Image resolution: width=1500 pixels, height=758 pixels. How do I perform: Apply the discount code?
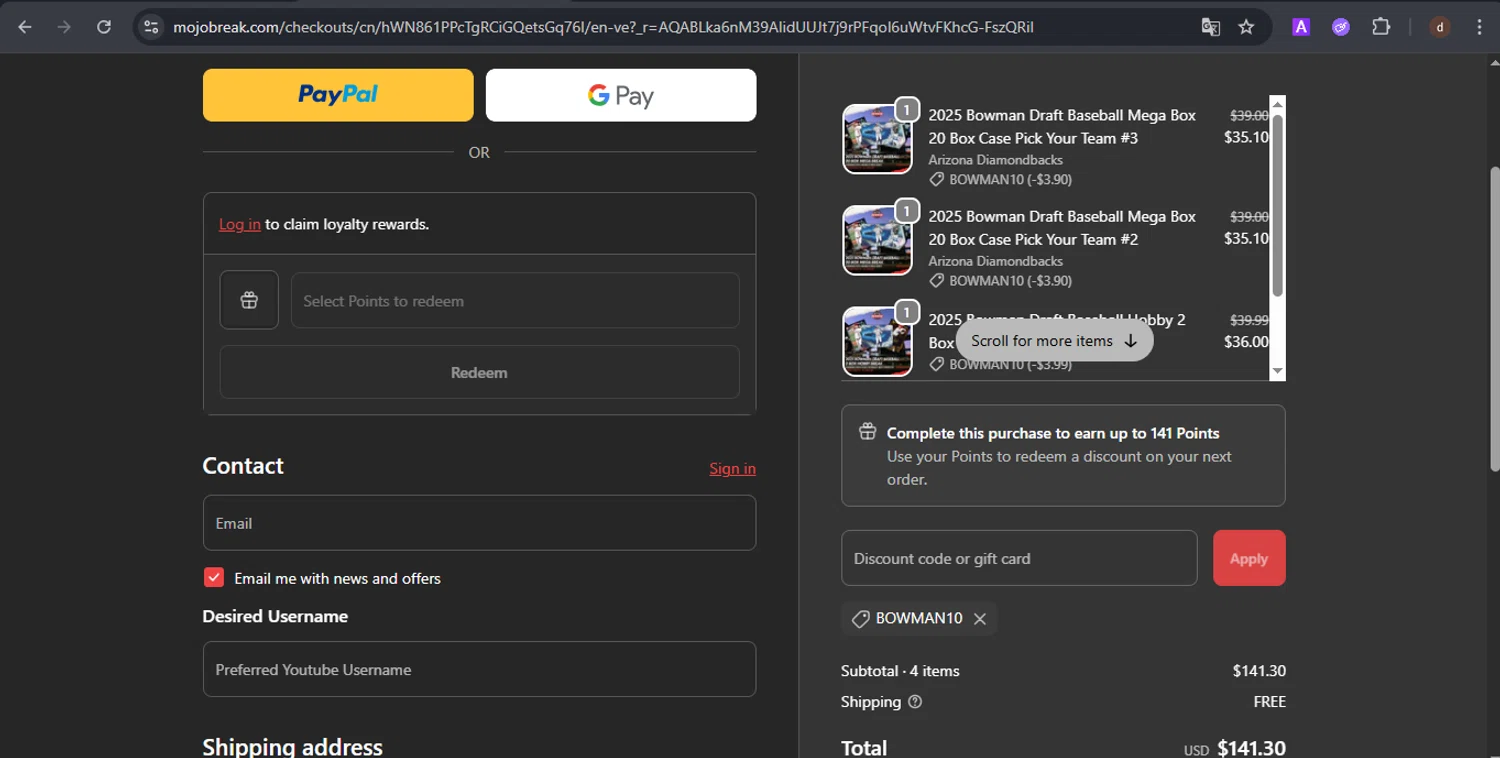click(x=1249, y=558)
